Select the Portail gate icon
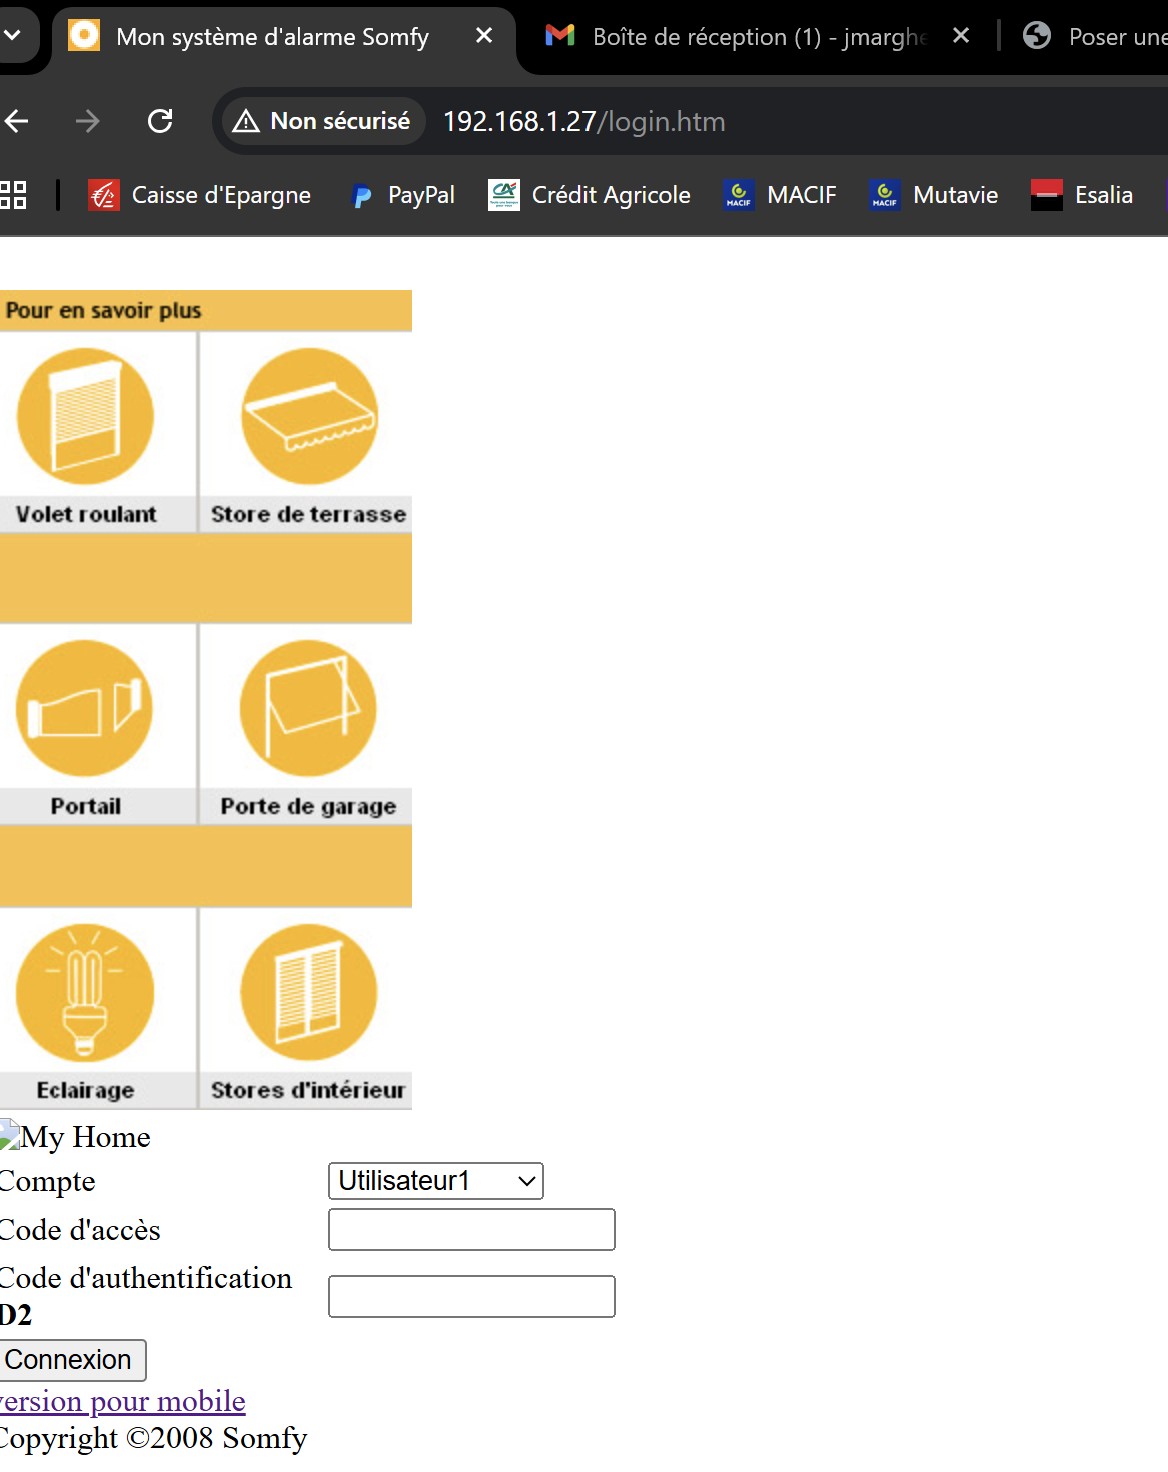 [x=85, y=708]
